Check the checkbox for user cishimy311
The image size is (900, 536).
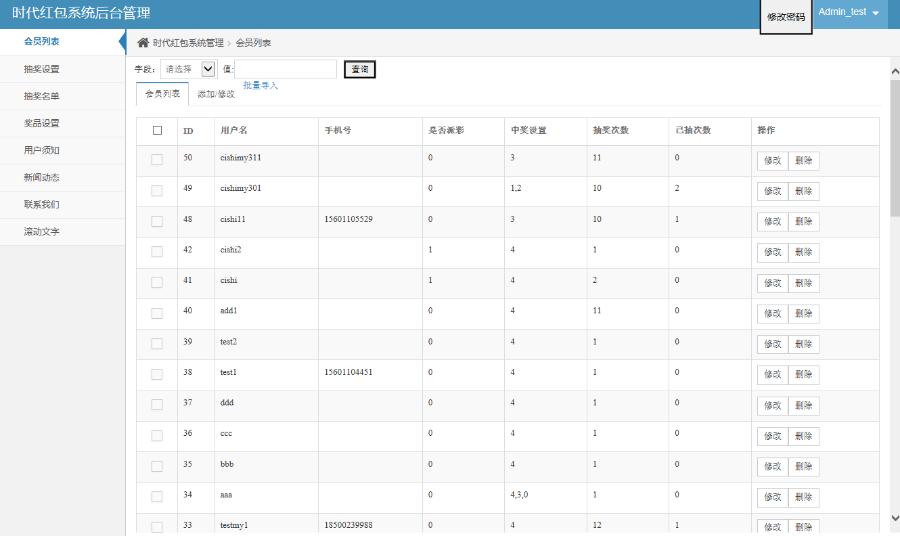pos(157,160)
